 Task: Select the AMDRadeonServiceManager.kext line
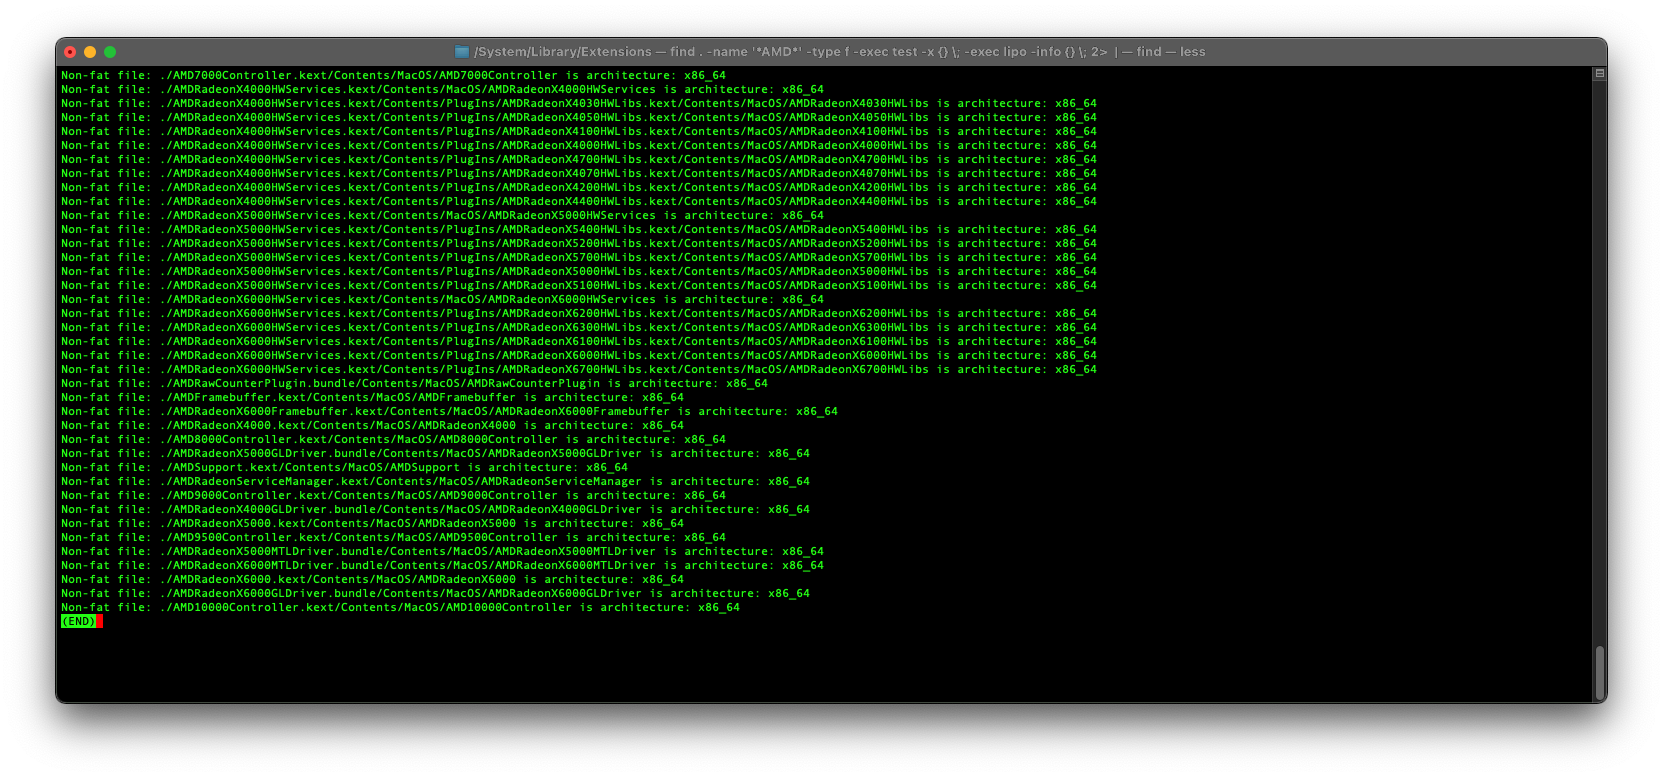[x=435, y=481]
